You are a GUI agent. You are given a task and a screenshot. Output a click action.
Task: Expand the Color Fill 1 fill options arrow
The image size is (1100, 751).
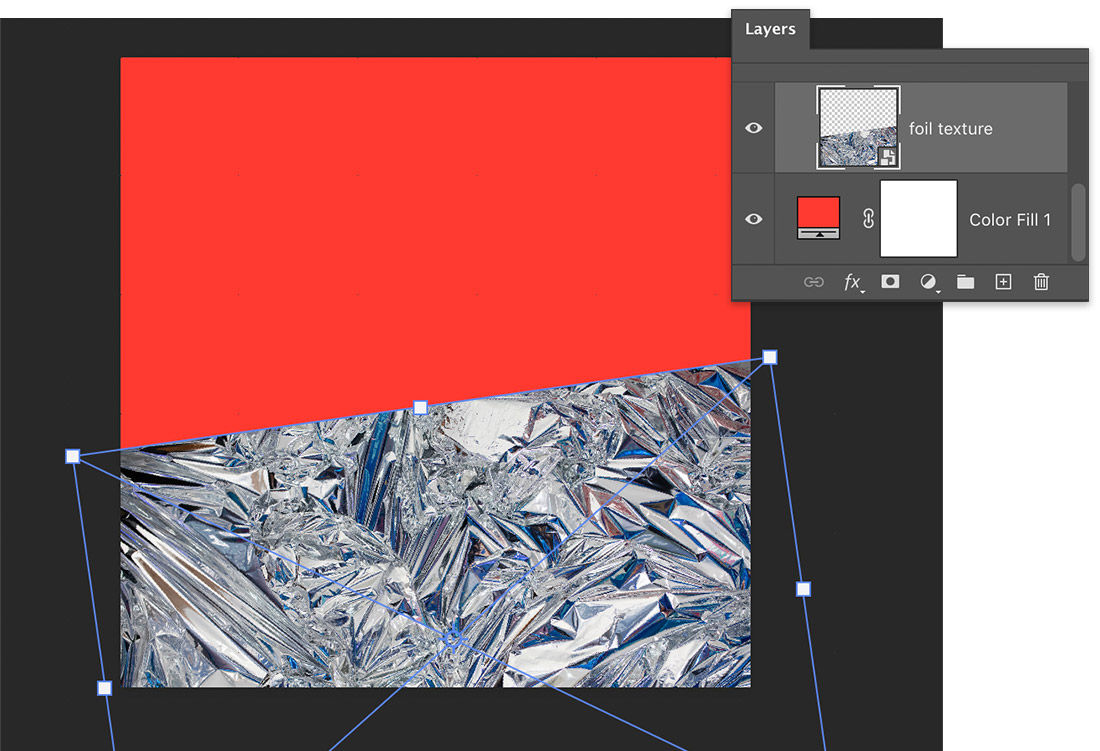[819, 233]
